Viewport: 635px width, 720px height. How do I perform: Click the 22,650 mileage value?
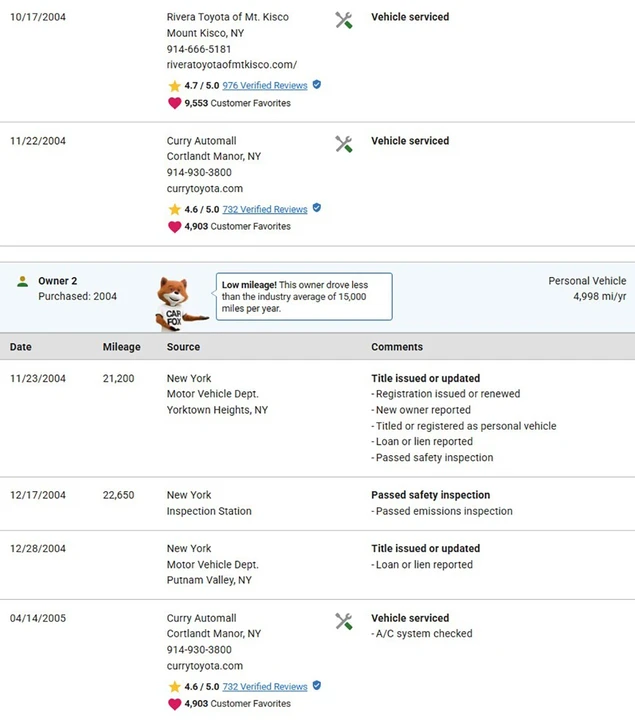(118, 495)
